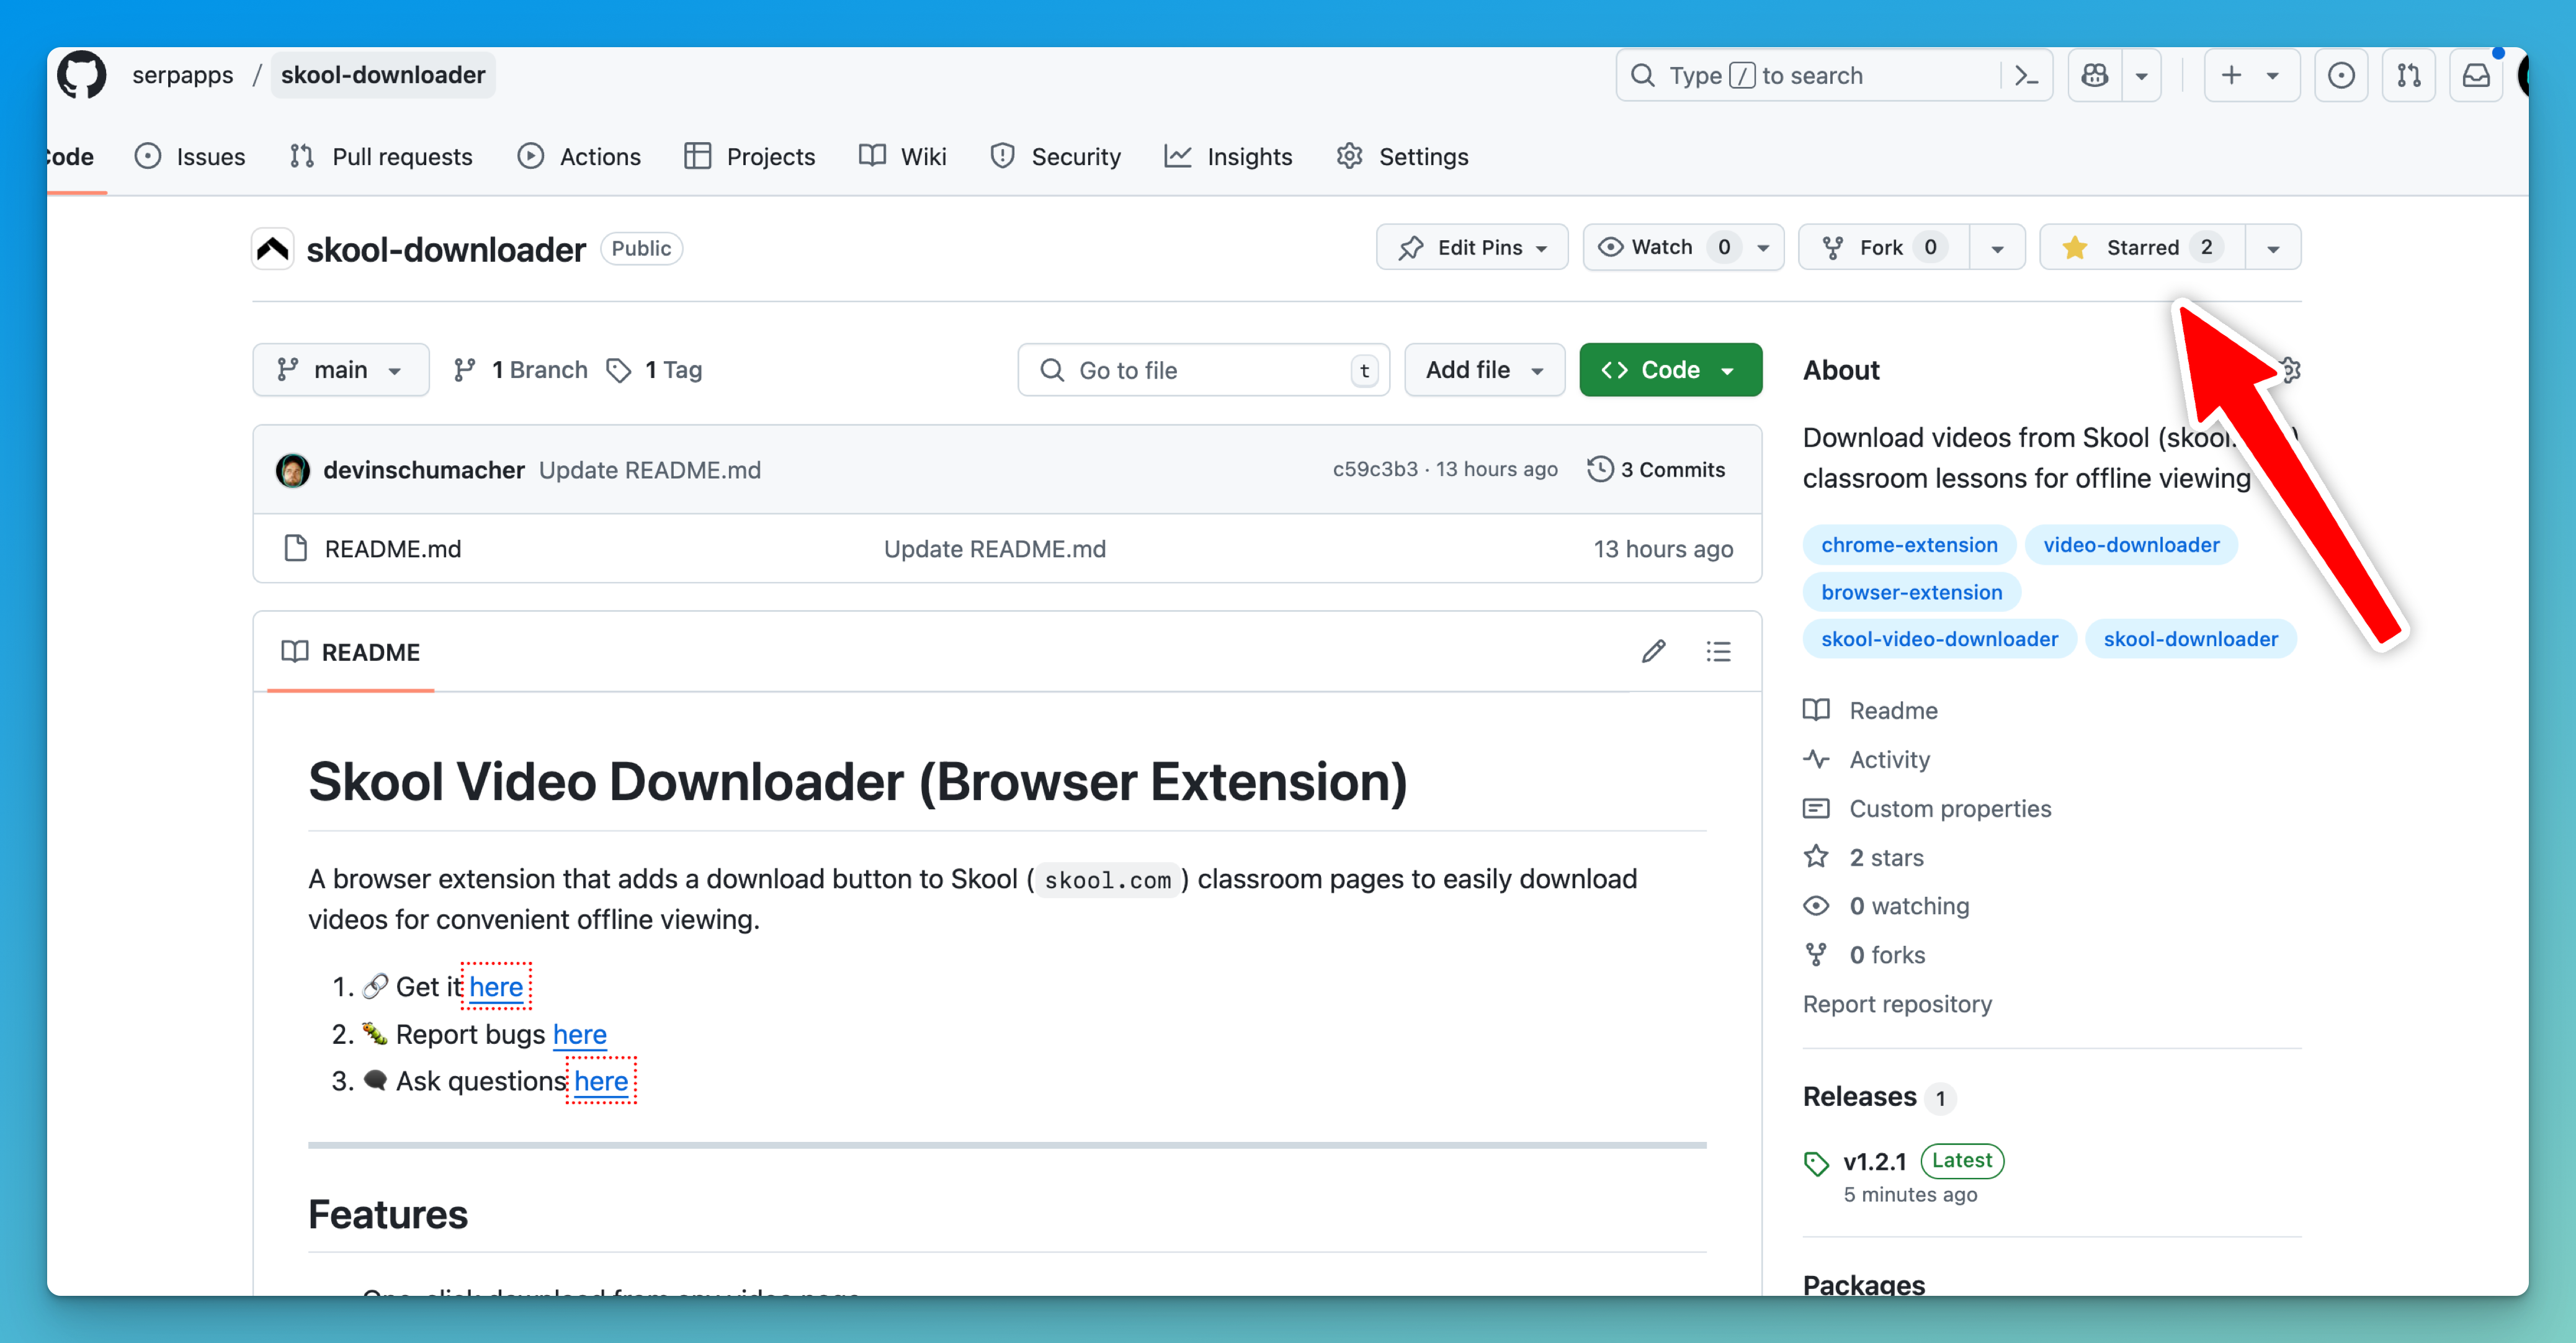Click the issues circle icon in header
Screen dimensions: 2576x1343
tap(2341, 76)
